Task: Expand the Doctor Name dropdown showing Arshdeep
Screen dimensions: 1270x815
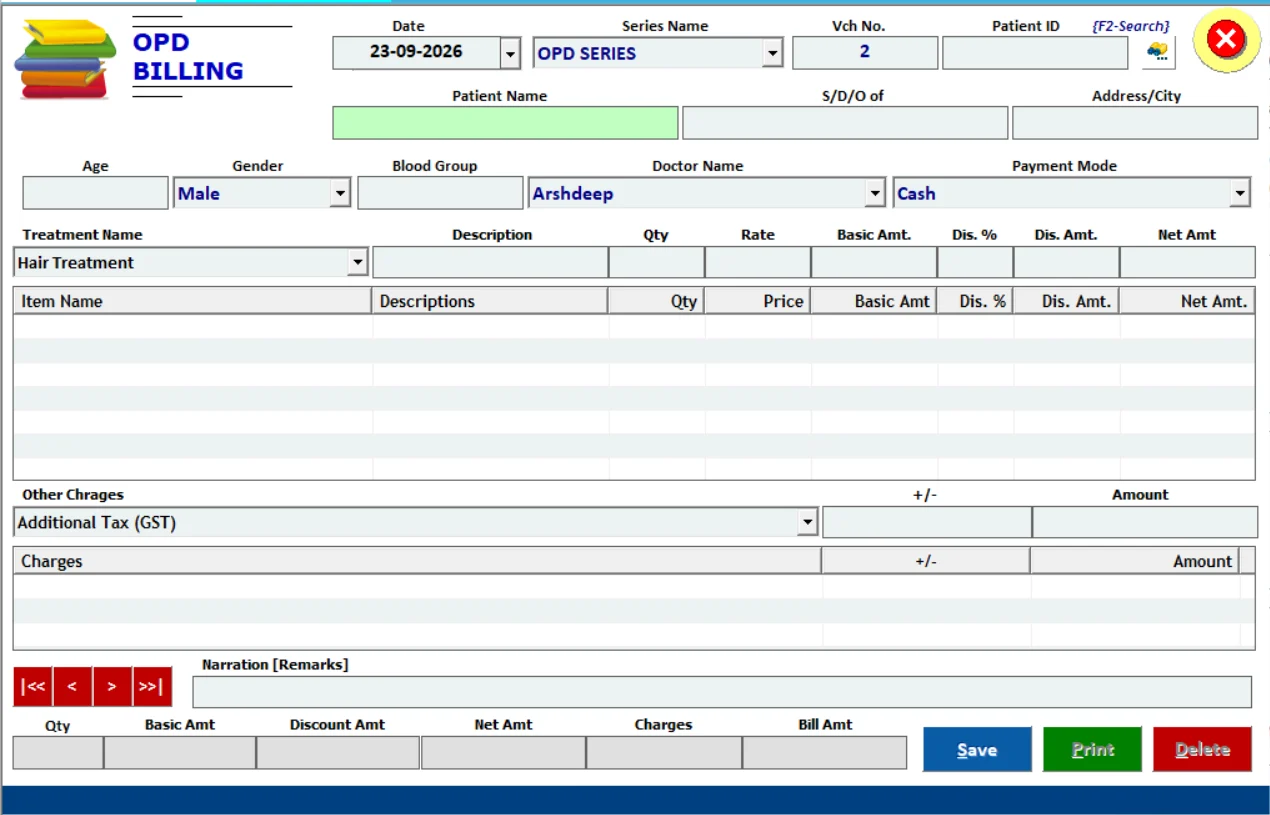Action: (875, 193)
